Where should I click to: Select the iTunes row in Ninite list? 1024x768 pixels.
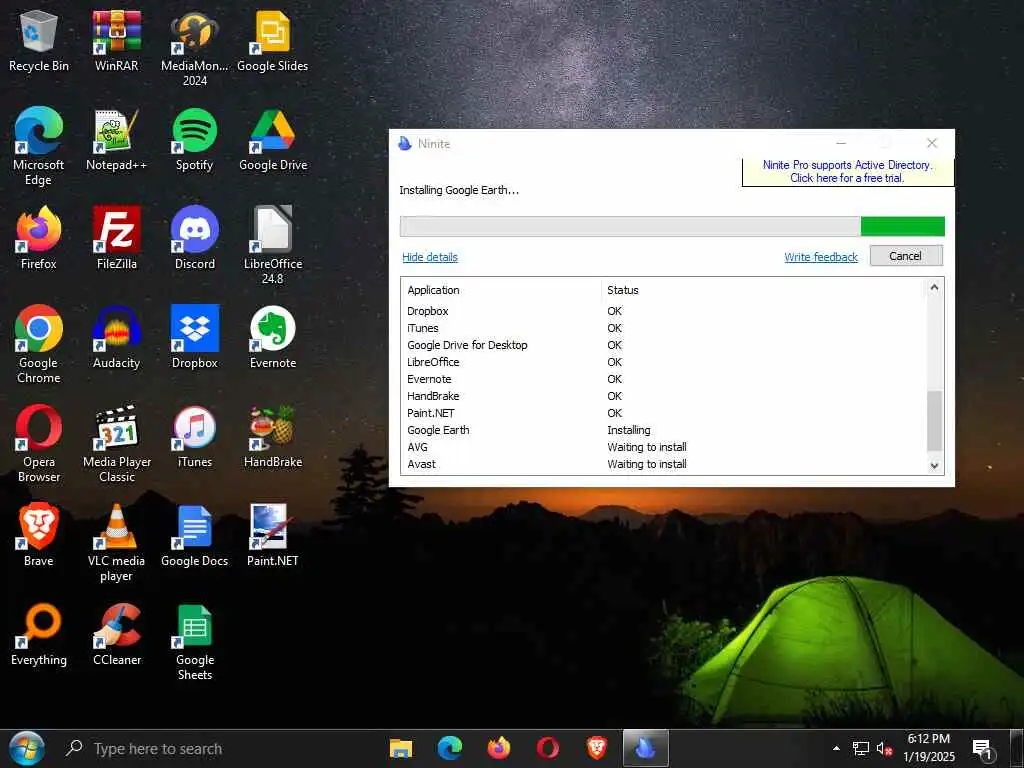(x=664, y=328)
